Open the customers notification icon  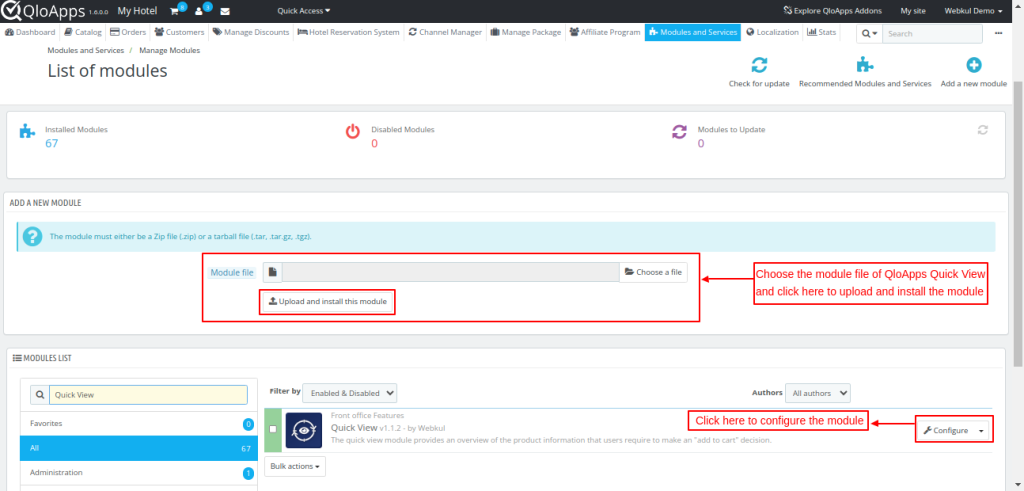(199, 11)
